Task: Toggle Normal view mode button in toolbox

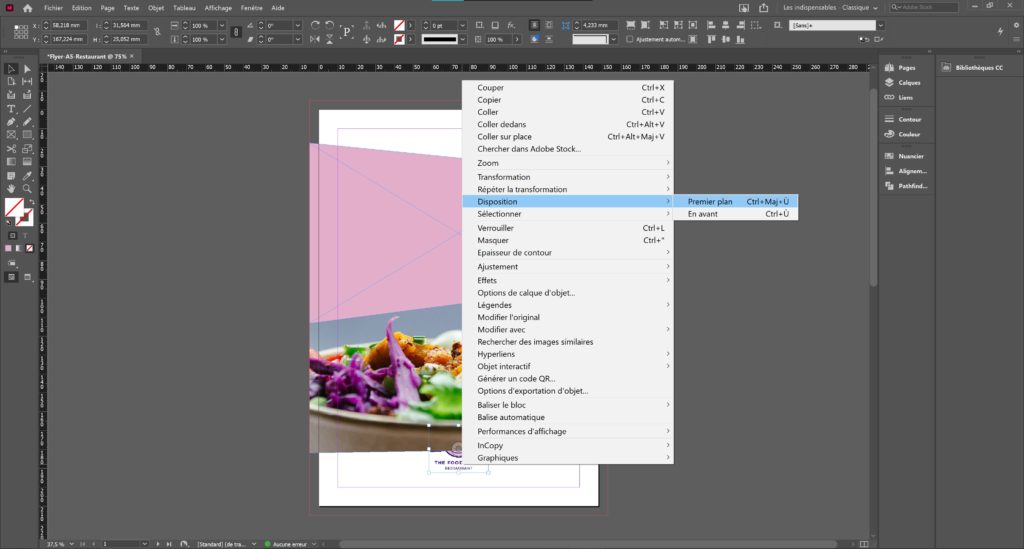Action: pos(11,277)
